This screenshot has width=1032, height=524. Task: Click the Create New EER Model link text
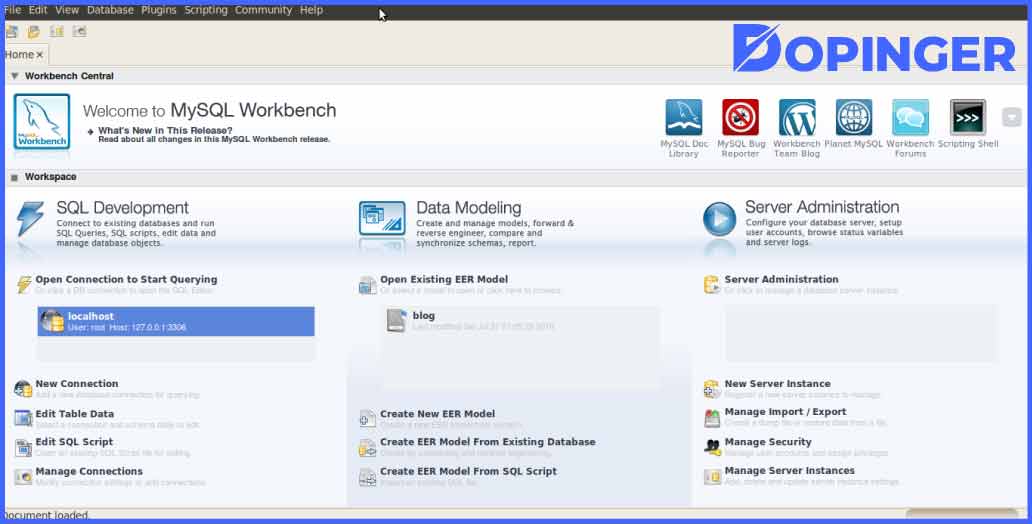tap(438, 414)
